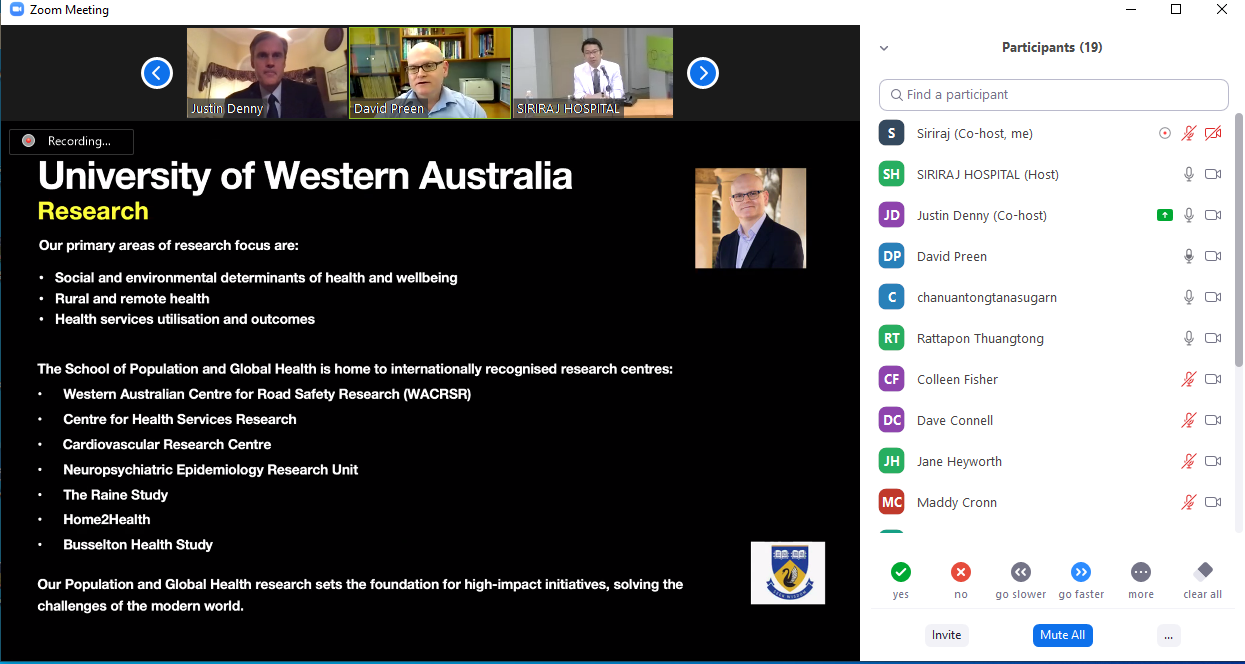The height and width of the screenshot is (664, 1245).
Task: Toggle Siriraj's crossed-out camera icon
Action: coord(1213,133)
